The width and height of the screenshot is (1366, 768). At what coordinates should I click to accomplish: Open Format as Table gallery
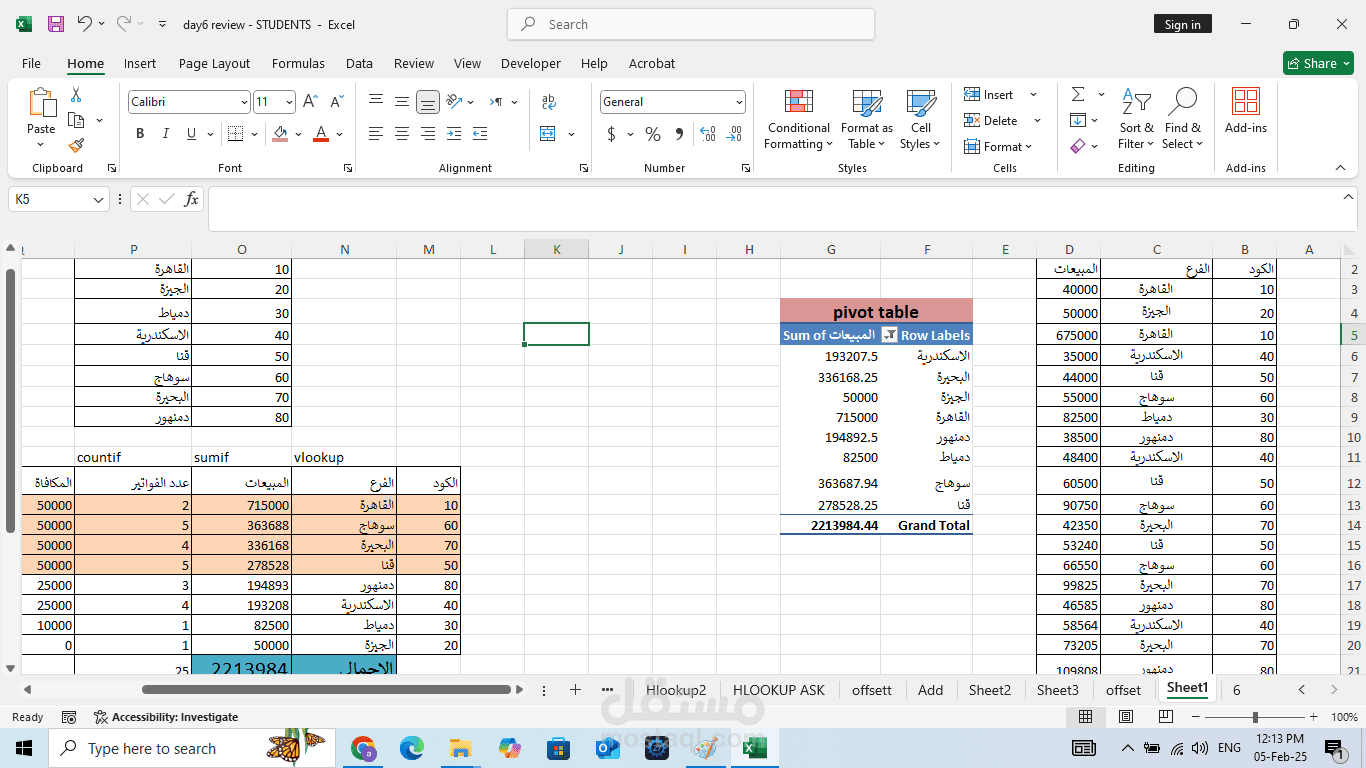[866, 120]
